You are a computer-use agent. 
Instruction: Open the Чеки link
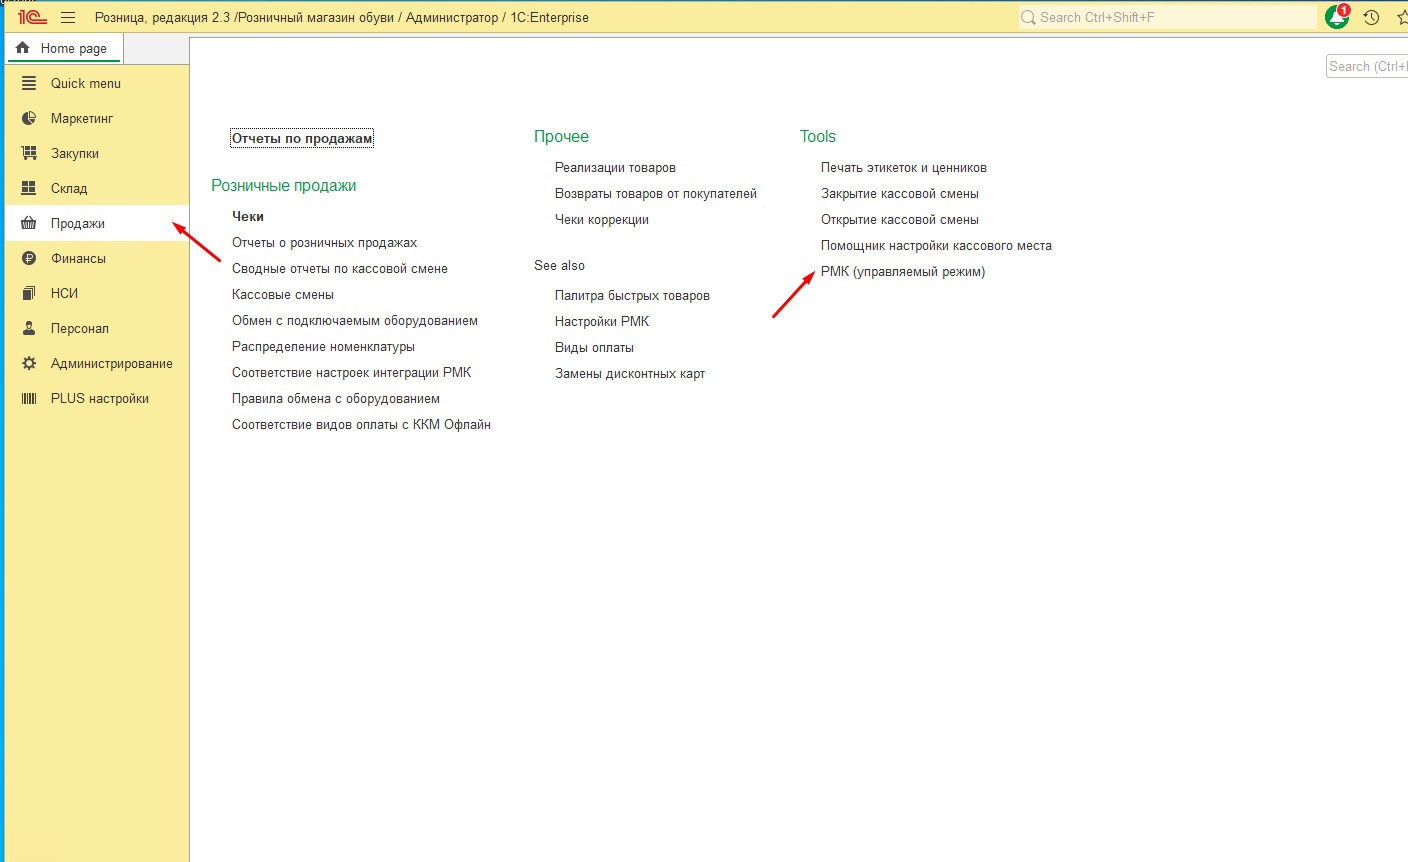pos(247,216)
